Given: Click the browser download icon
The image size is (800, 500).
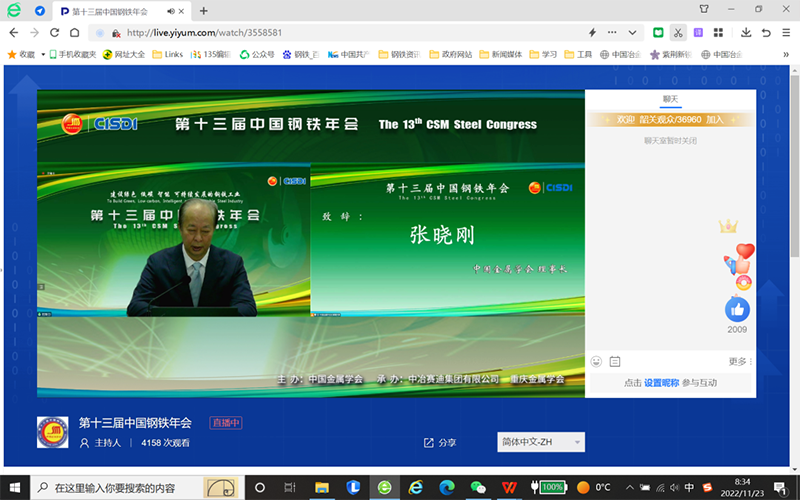Looking at the screenshot, I should pos(746,32).
